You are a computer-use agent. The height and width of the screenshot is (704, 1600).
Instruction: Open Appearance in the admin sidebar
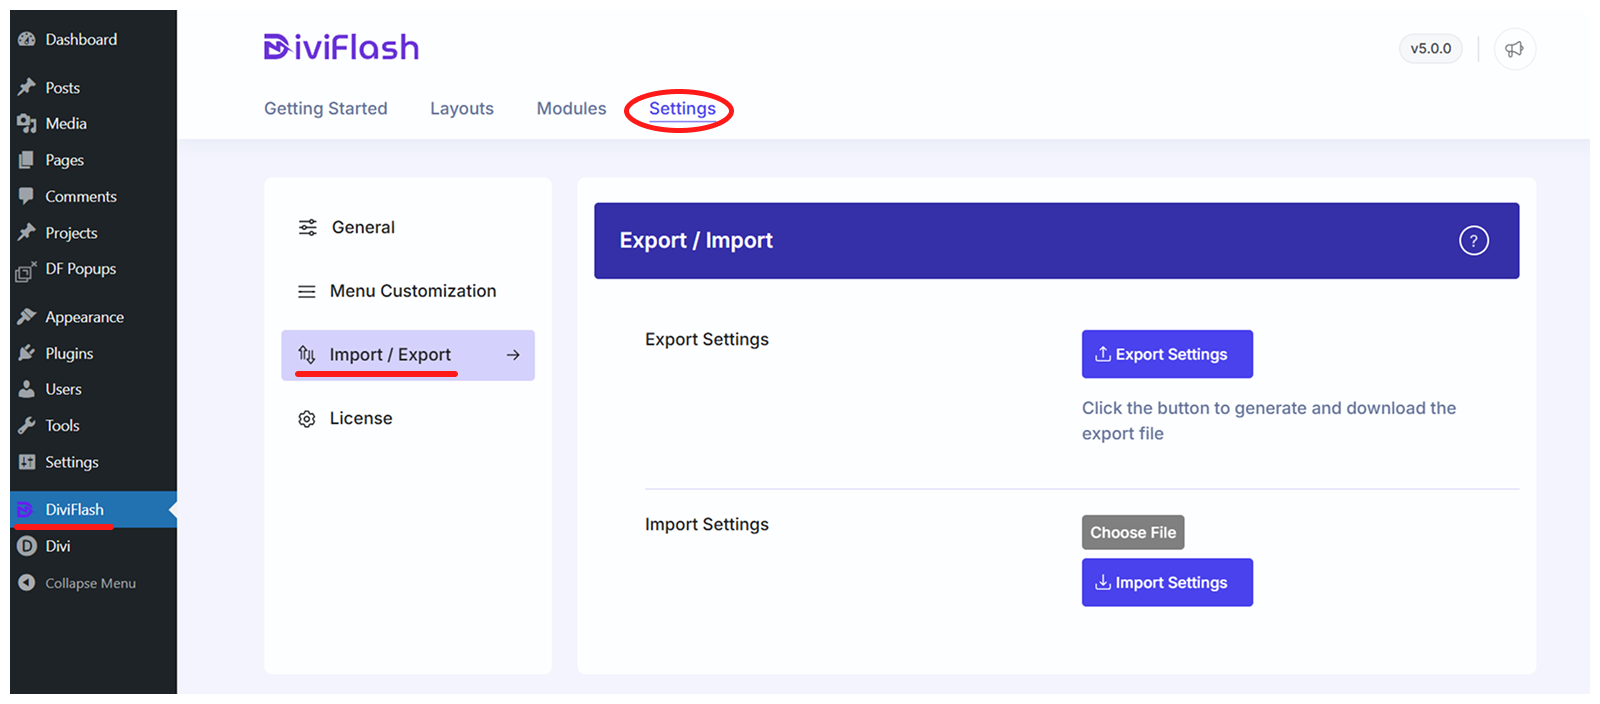[84, 317]
